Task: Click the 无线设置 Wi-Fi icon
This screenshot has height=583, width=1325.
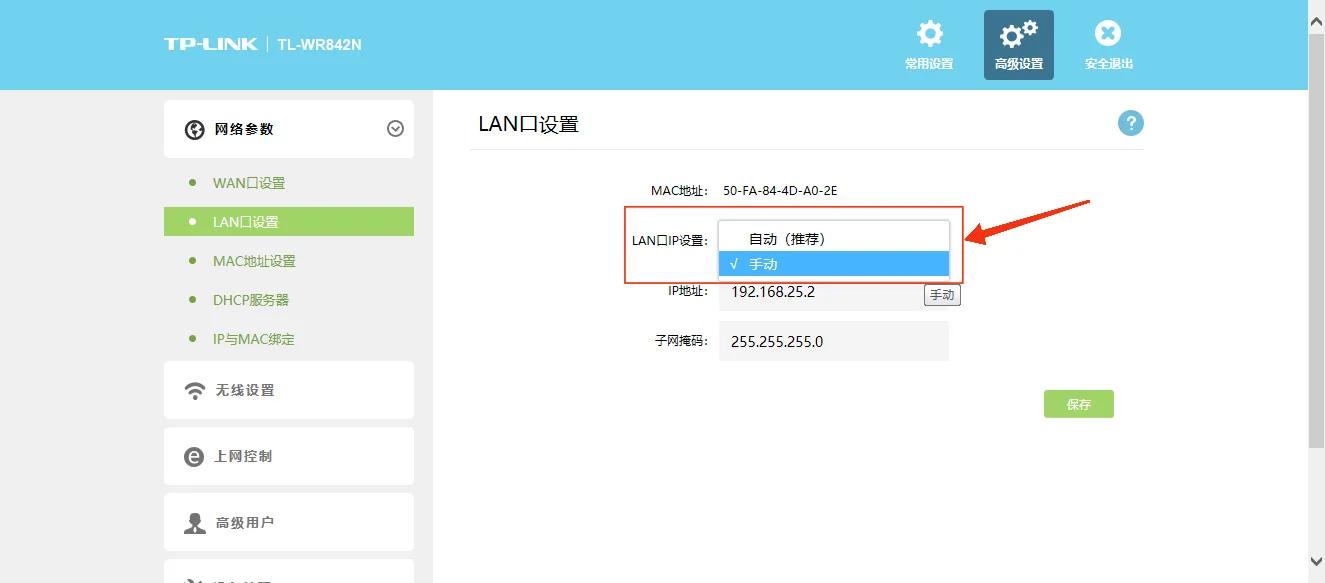Action: pos(196,390)
